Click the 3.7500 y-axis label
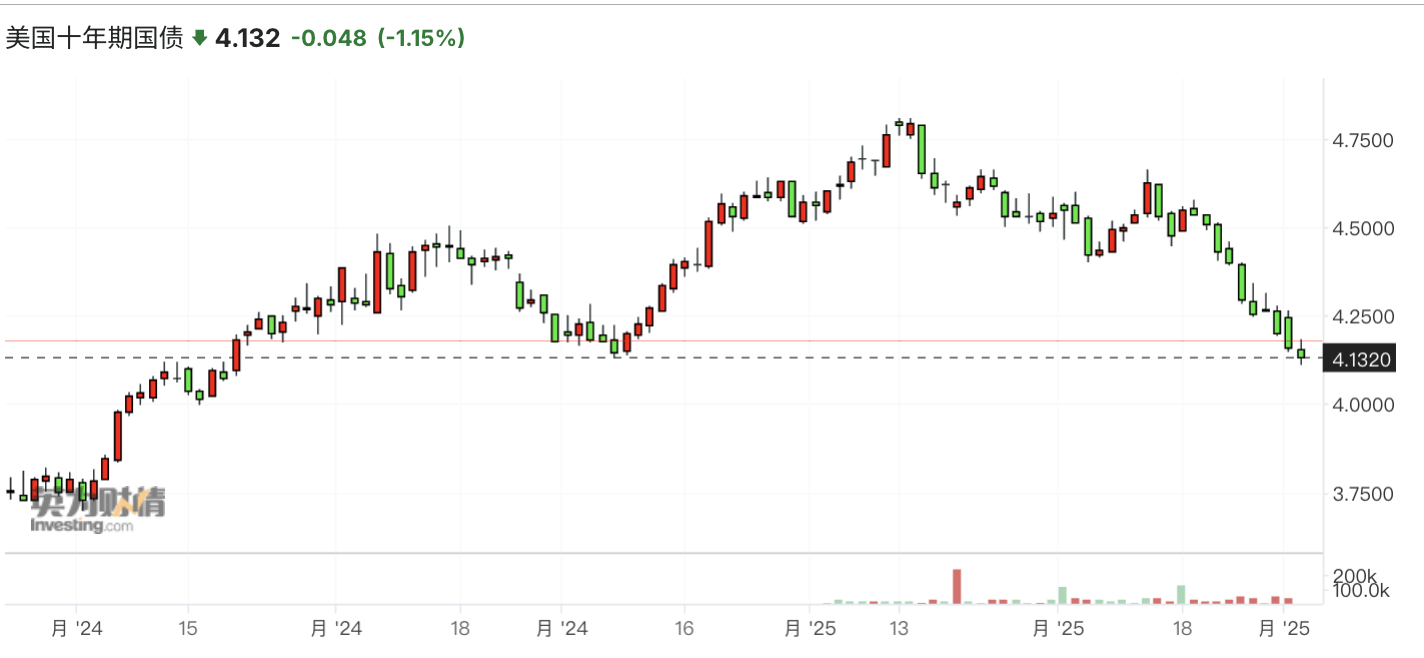The width and height of the screenshot is (1424, 658). point(1362,493)
